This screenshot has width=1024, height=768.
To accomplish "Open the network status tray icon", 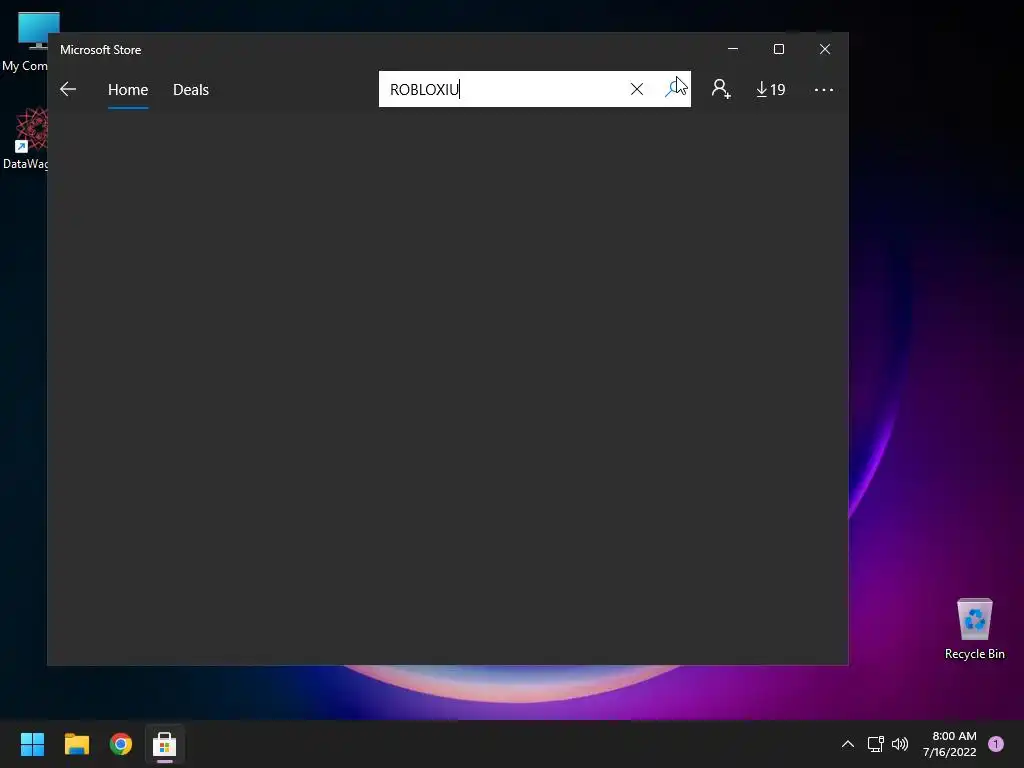I will pyautogui.click(x=875, y=744).
